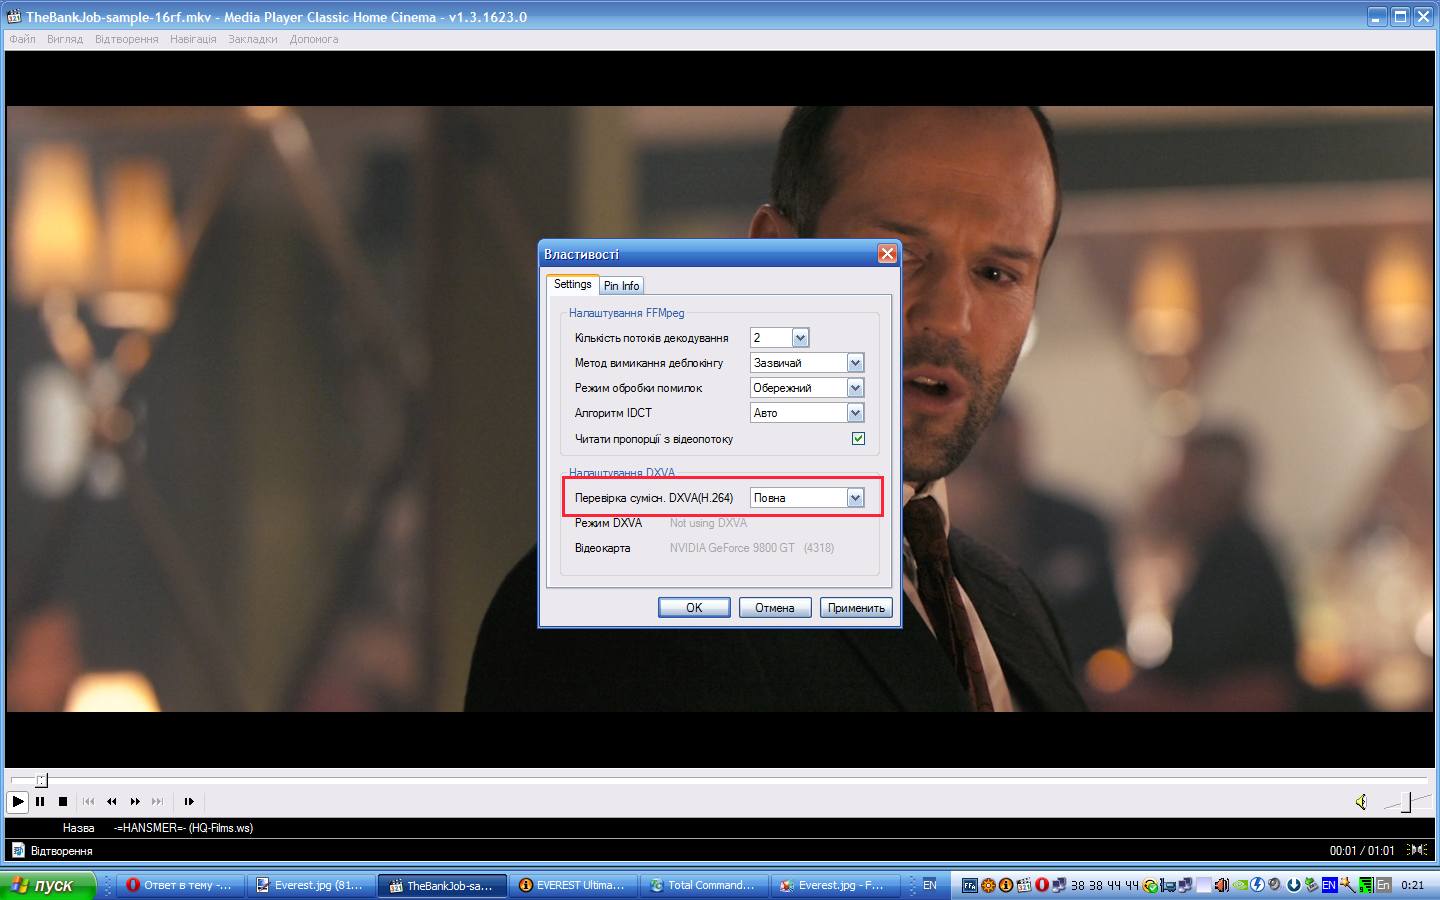
Task: Expand the error handling dropdown showing Обережний
Action: (x=855, y=388)
